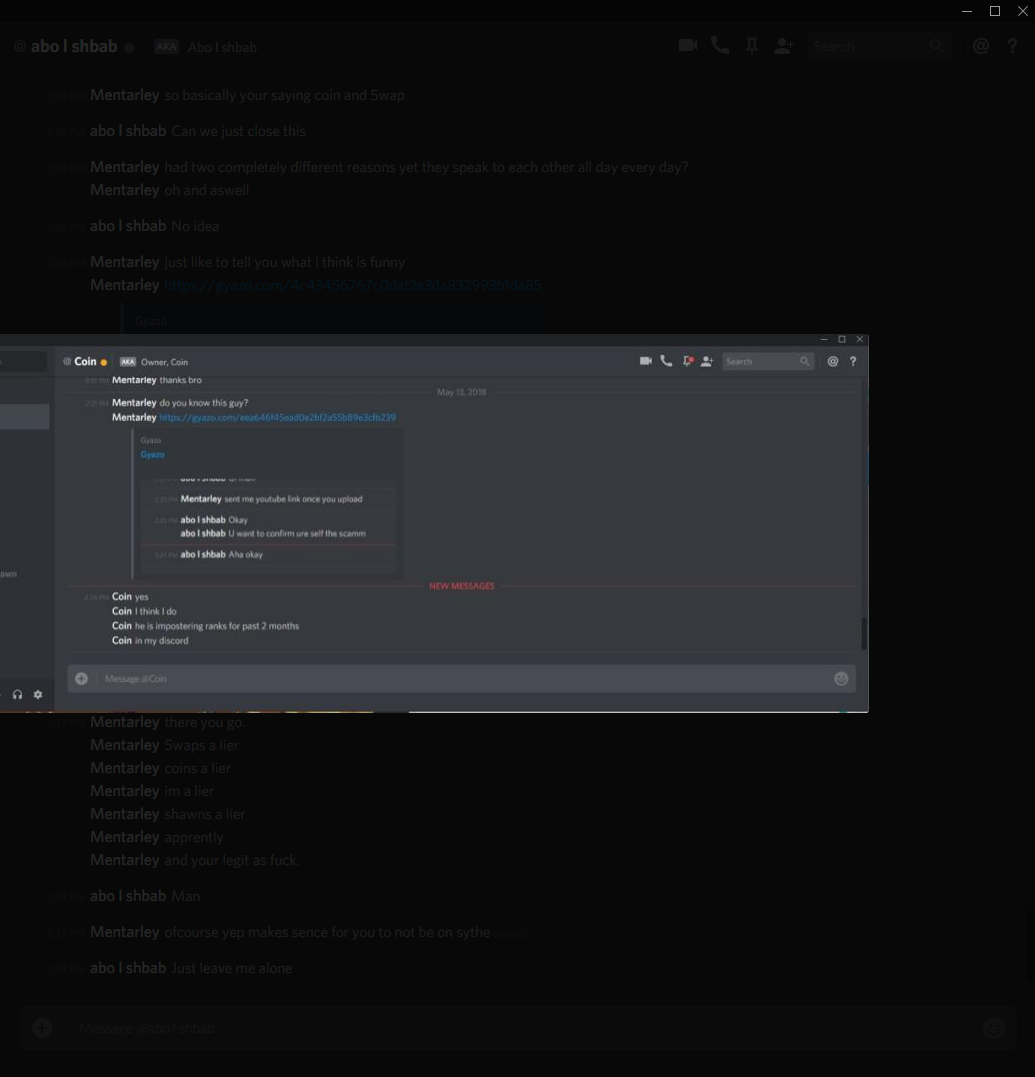Click 'do you know this guy?' message

pyautogui.click(x=203, y=403)
